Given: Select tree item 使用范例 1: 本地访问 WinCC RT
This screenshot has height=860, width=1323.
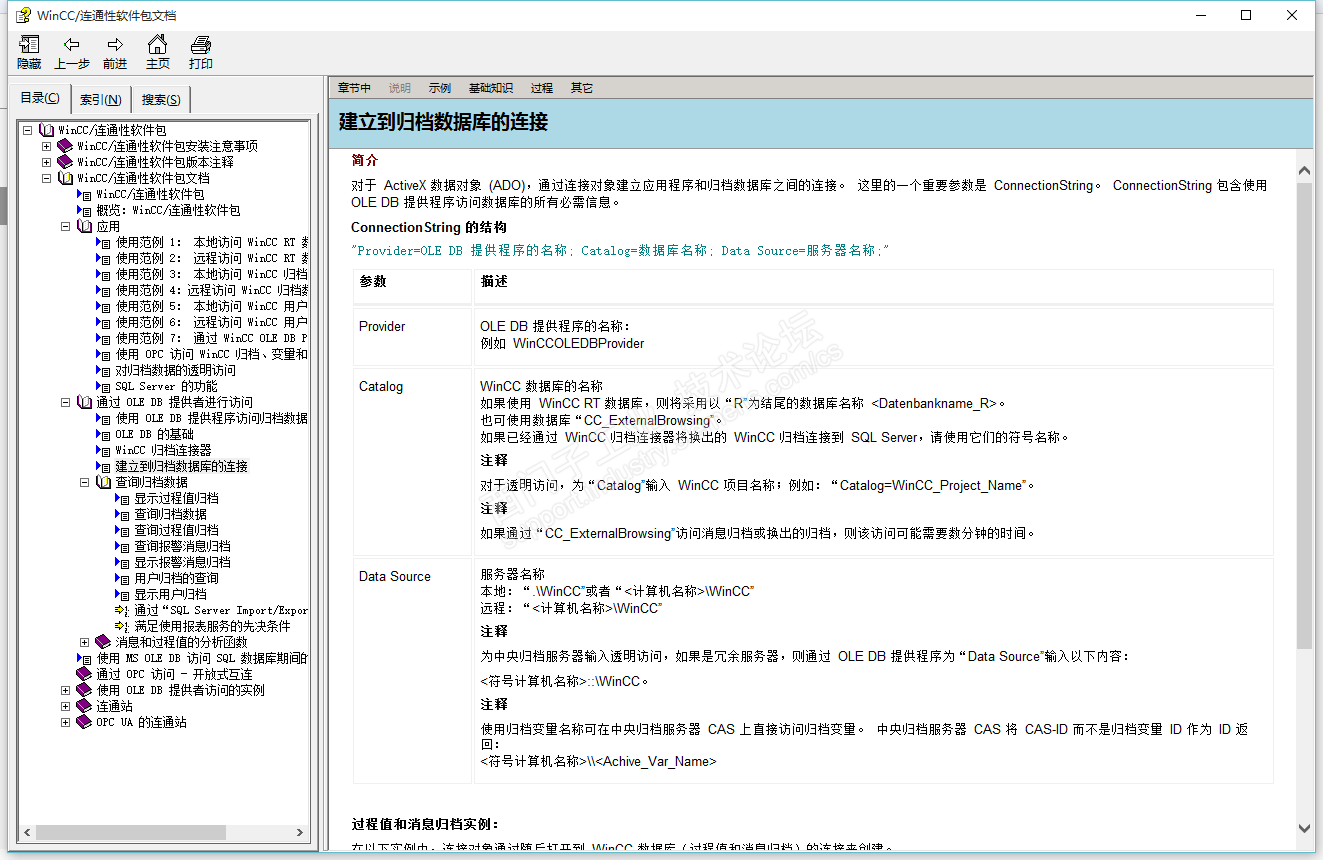Looking at the screenshot, I should point(212,242).
